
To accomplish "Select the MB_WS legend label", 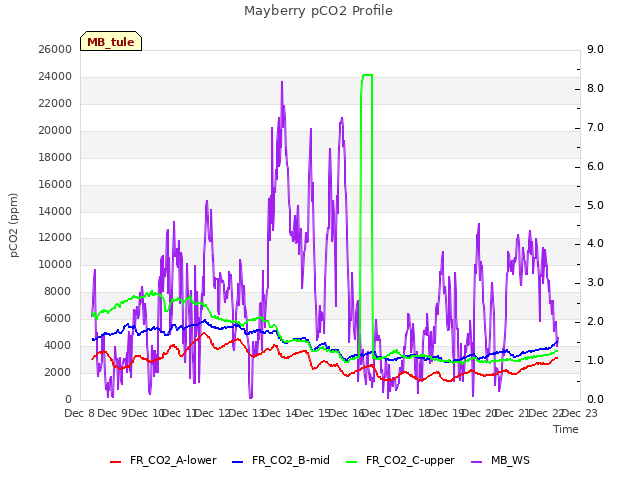I will pos(510,460).
